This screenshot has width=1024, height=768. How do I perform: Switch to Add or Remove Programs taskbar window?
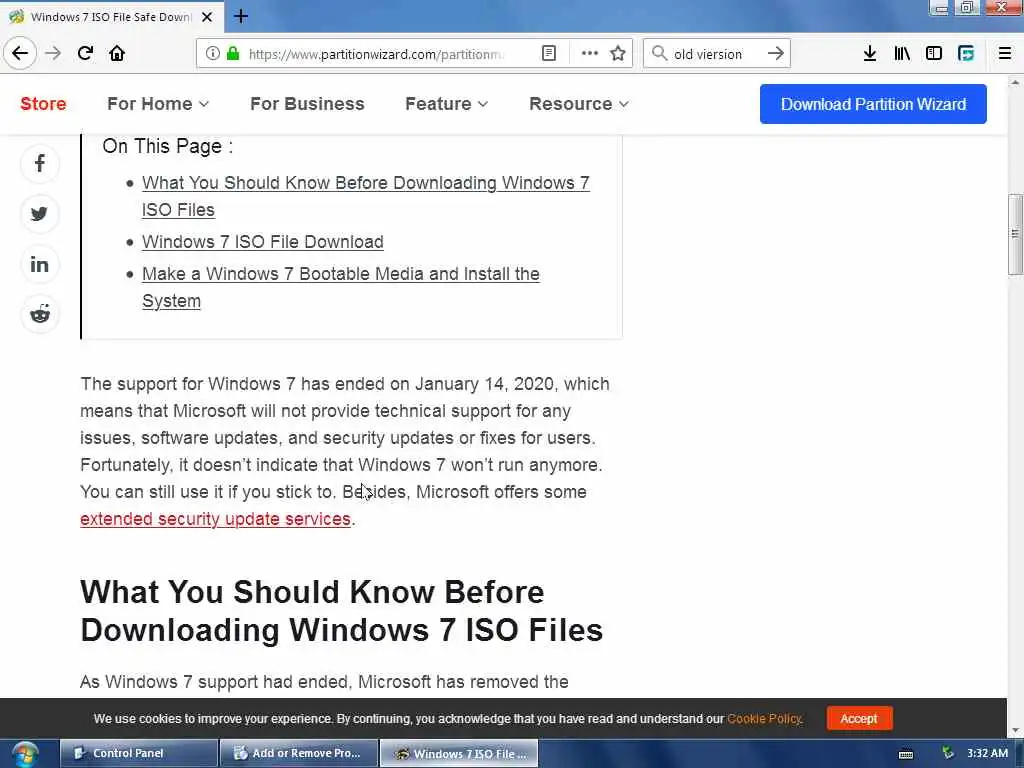tap(298, 754)
